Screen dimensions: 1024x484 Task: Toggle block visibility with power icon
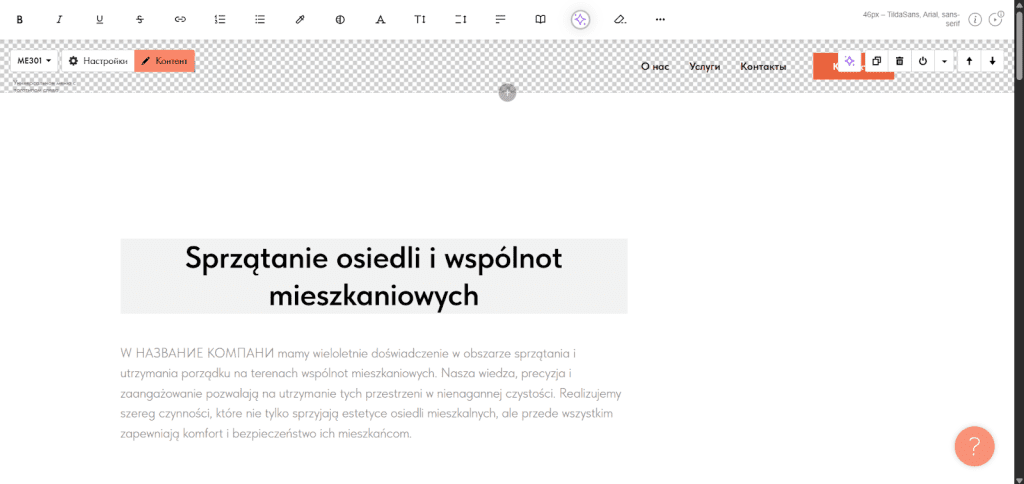tap(923, 61)
